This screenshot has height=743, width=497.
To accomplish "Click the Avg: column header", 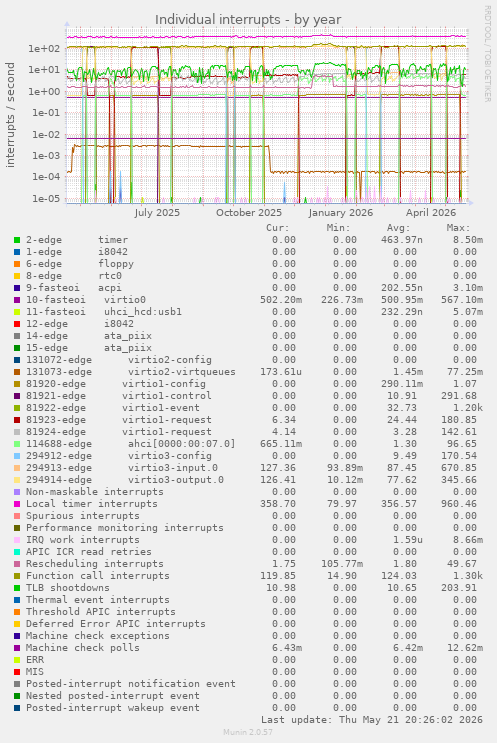I will (x=398, y=228).
